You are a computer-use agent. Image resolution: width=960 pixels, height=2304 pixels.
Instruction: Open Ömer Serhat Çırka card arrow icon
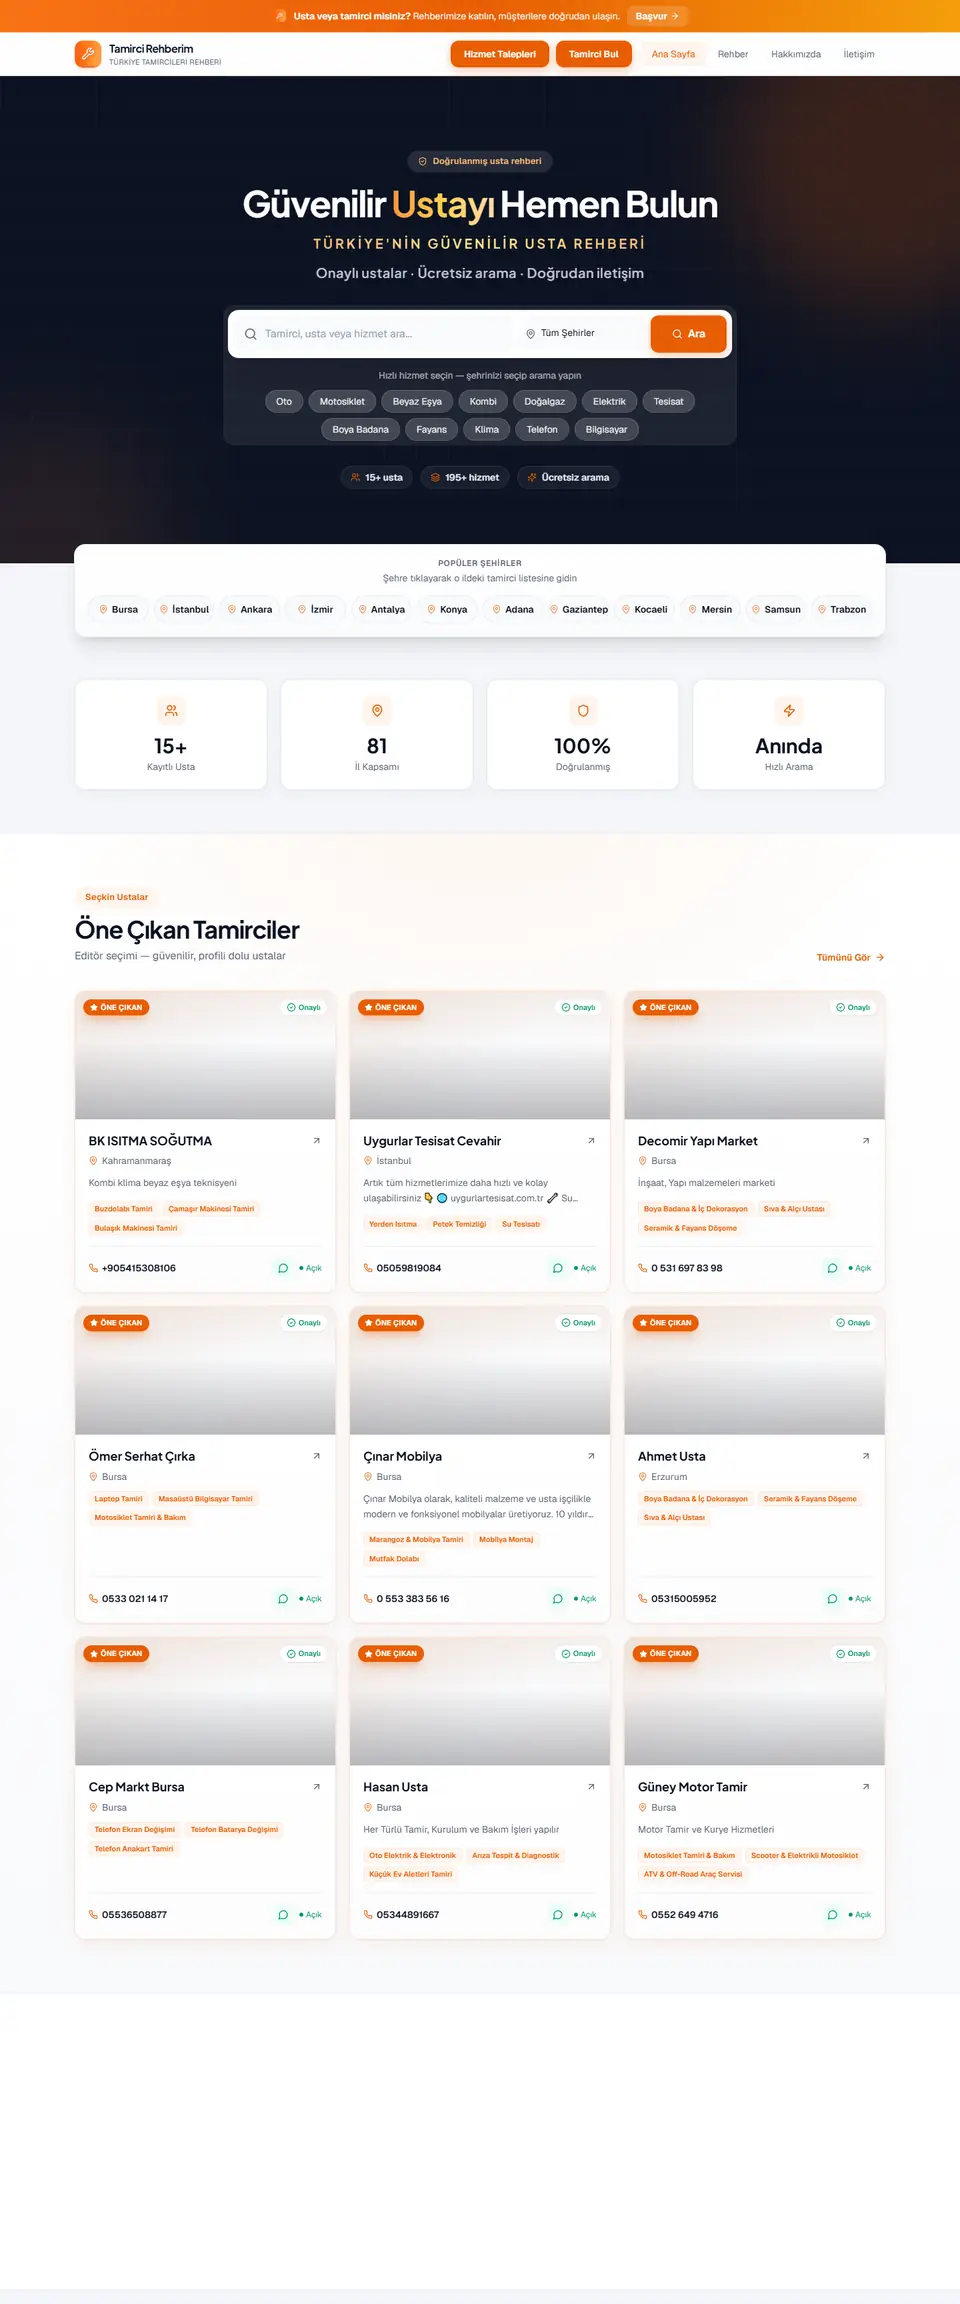(x=317, y=1456)
